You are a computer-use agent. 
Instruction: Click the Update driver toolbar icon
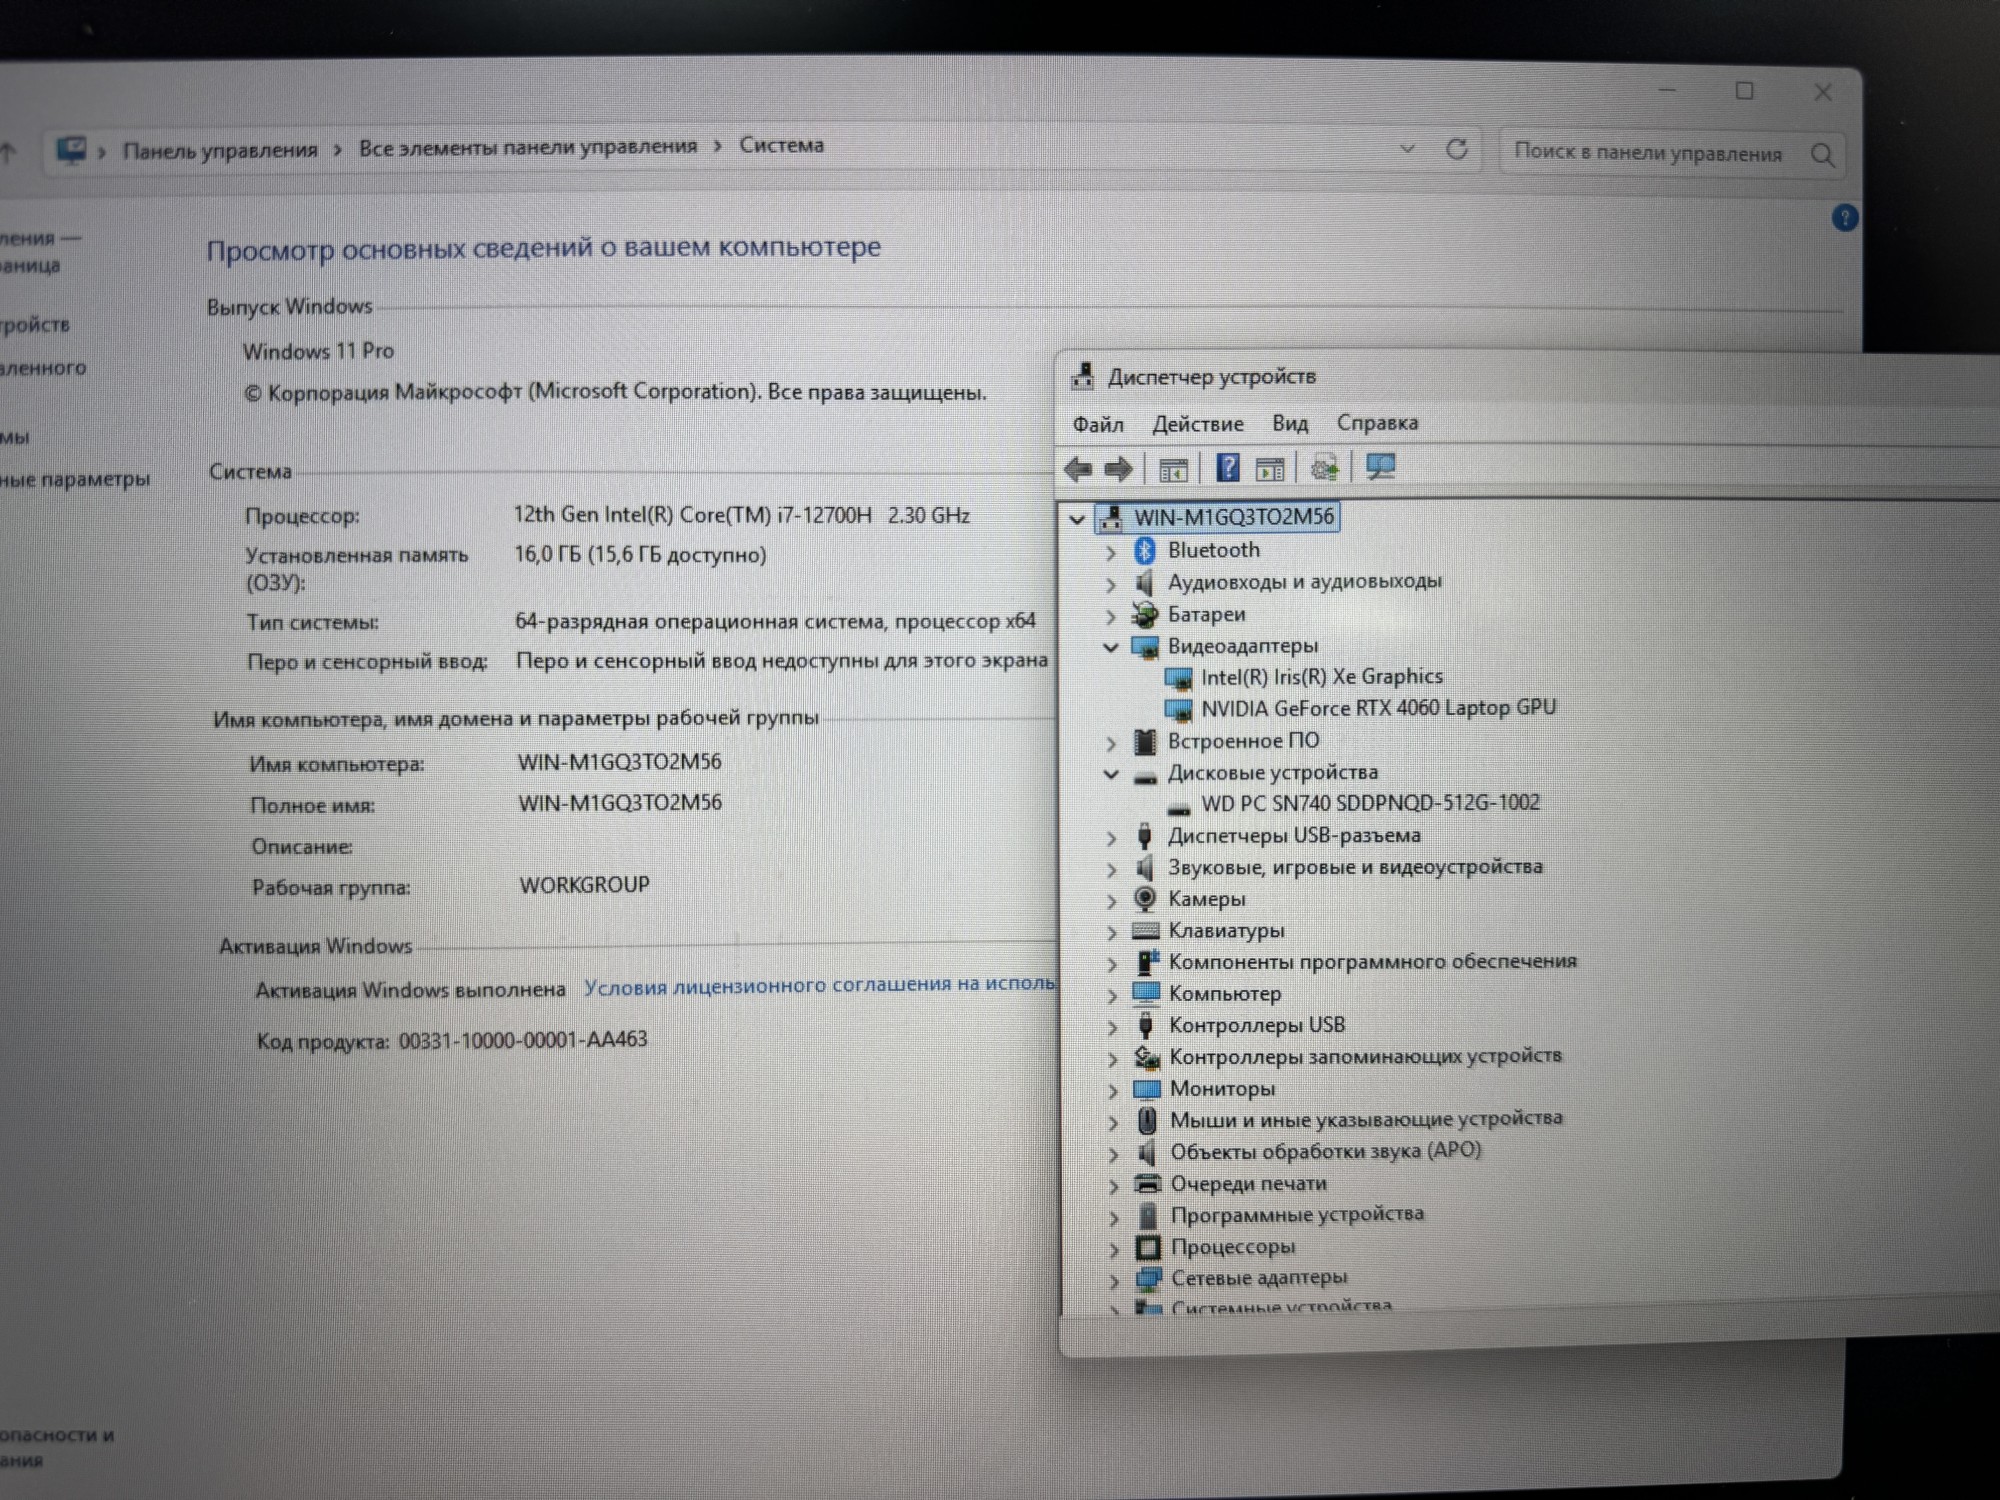[1325, 467]
